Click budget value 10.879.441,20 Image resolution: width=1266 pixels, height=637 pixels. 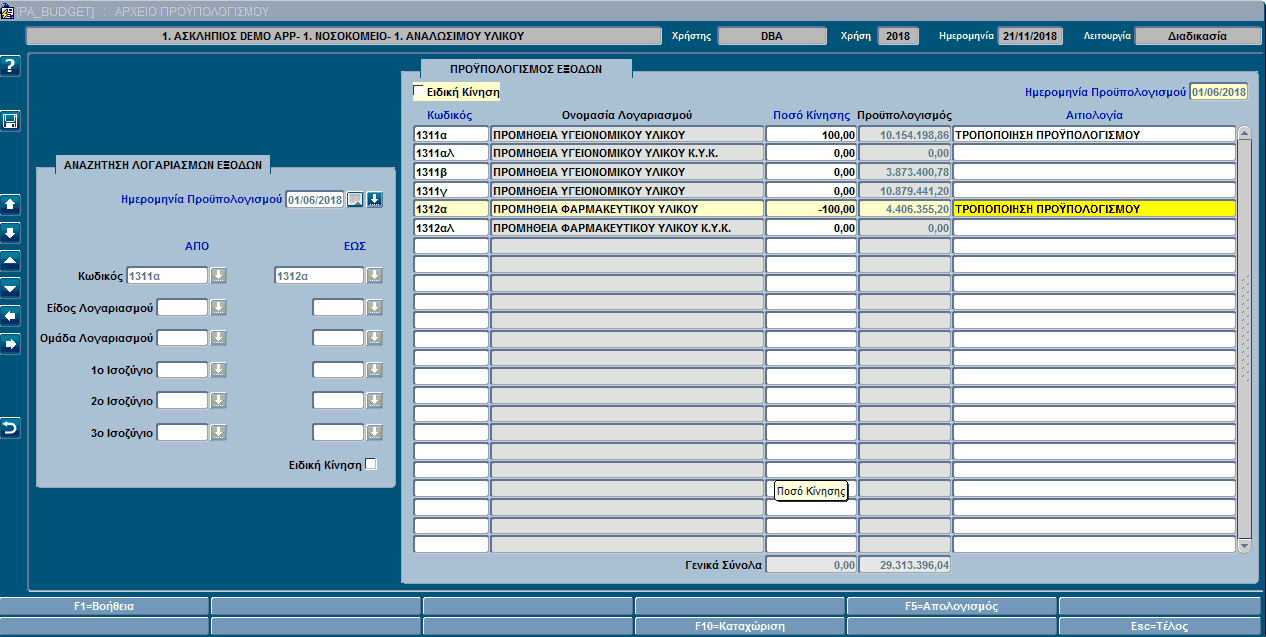coord(905,190)
